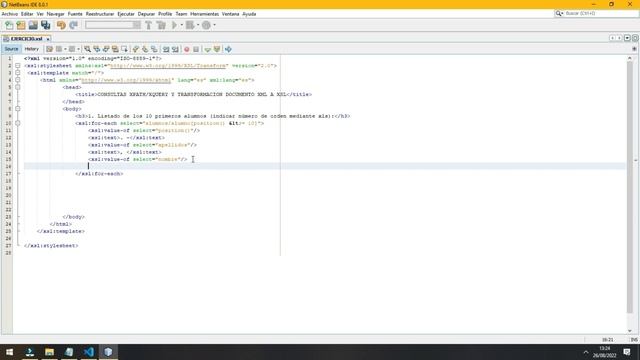Click the Undo arrow icon
Screen dimensions: 640x360
[61, 25]
